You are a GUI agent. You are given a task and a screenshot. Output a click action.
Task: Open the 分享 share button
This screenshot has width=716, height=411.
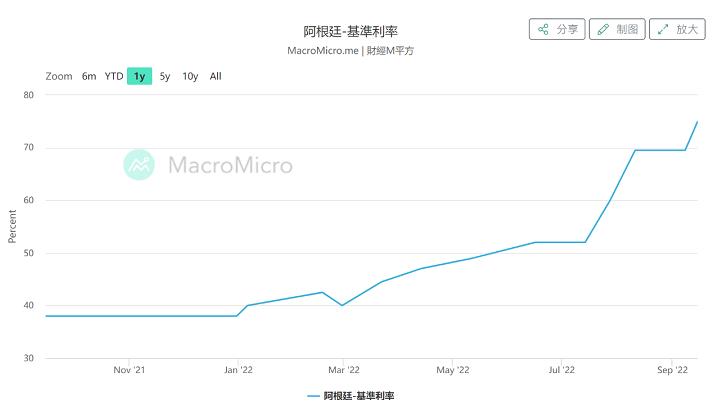coord(557,29)
